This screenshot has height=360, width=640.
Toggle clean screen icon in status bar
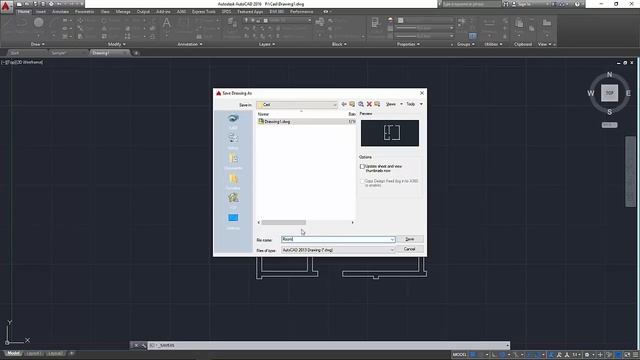[627, 355]
